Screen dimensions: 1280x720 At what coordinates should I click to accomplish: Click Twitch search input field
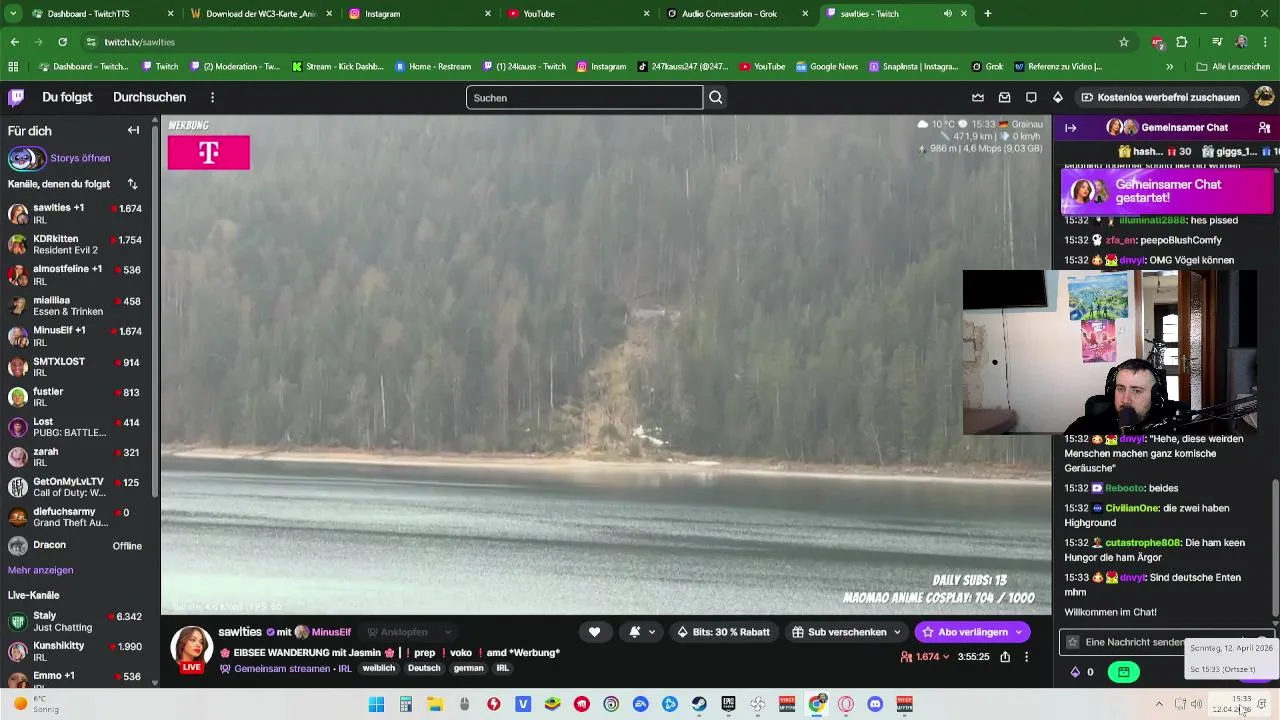tap(584, 97)
